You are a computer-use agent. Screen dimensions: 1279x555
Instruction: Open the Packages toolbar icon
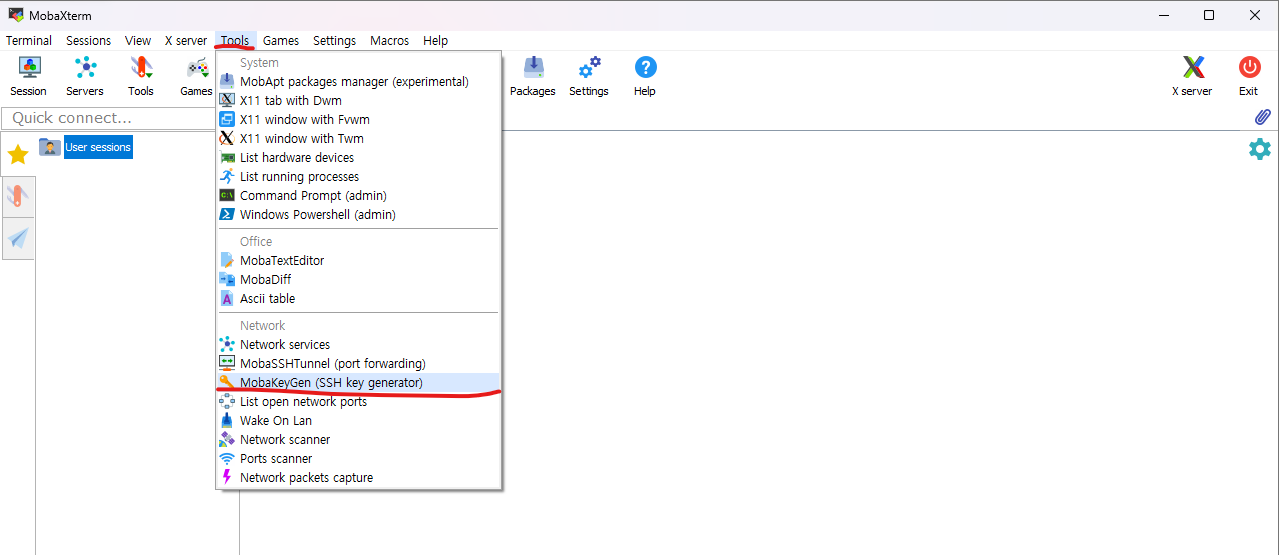click(533, 76)
